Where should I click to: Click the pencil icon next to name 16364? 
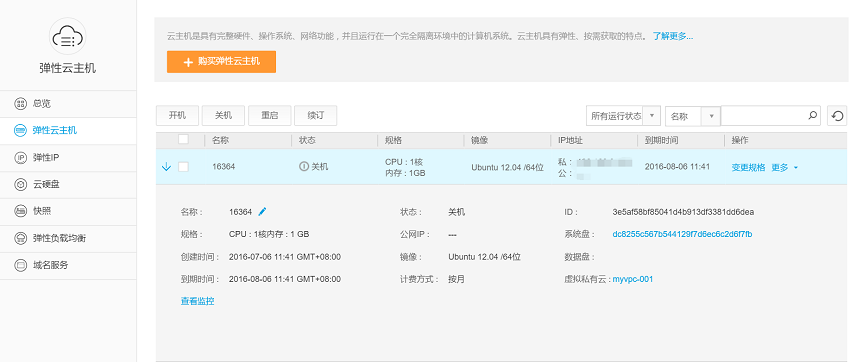[x=262, y=211]
